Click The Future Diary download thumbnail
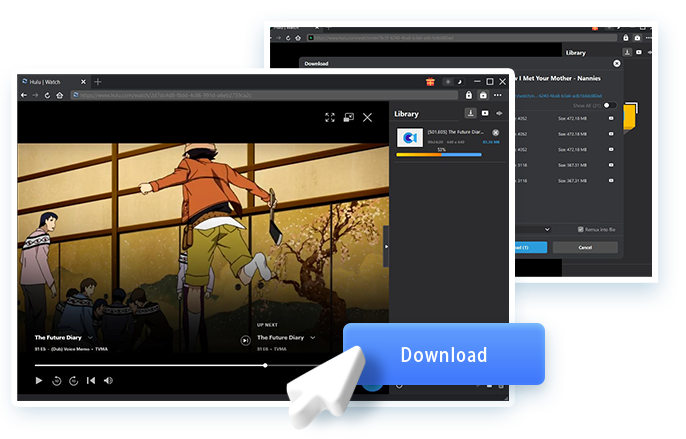This screenshot has width=686, height=439. (x=410, y=138)
